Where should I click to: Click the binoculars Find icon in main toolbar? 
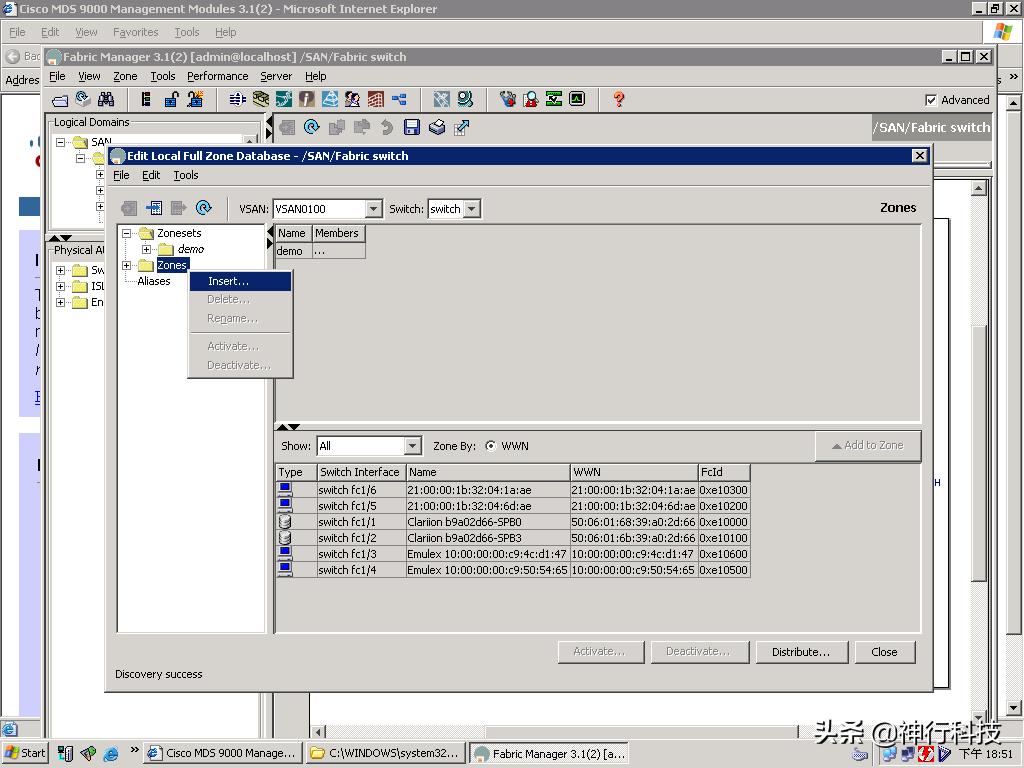click(106, 99)
